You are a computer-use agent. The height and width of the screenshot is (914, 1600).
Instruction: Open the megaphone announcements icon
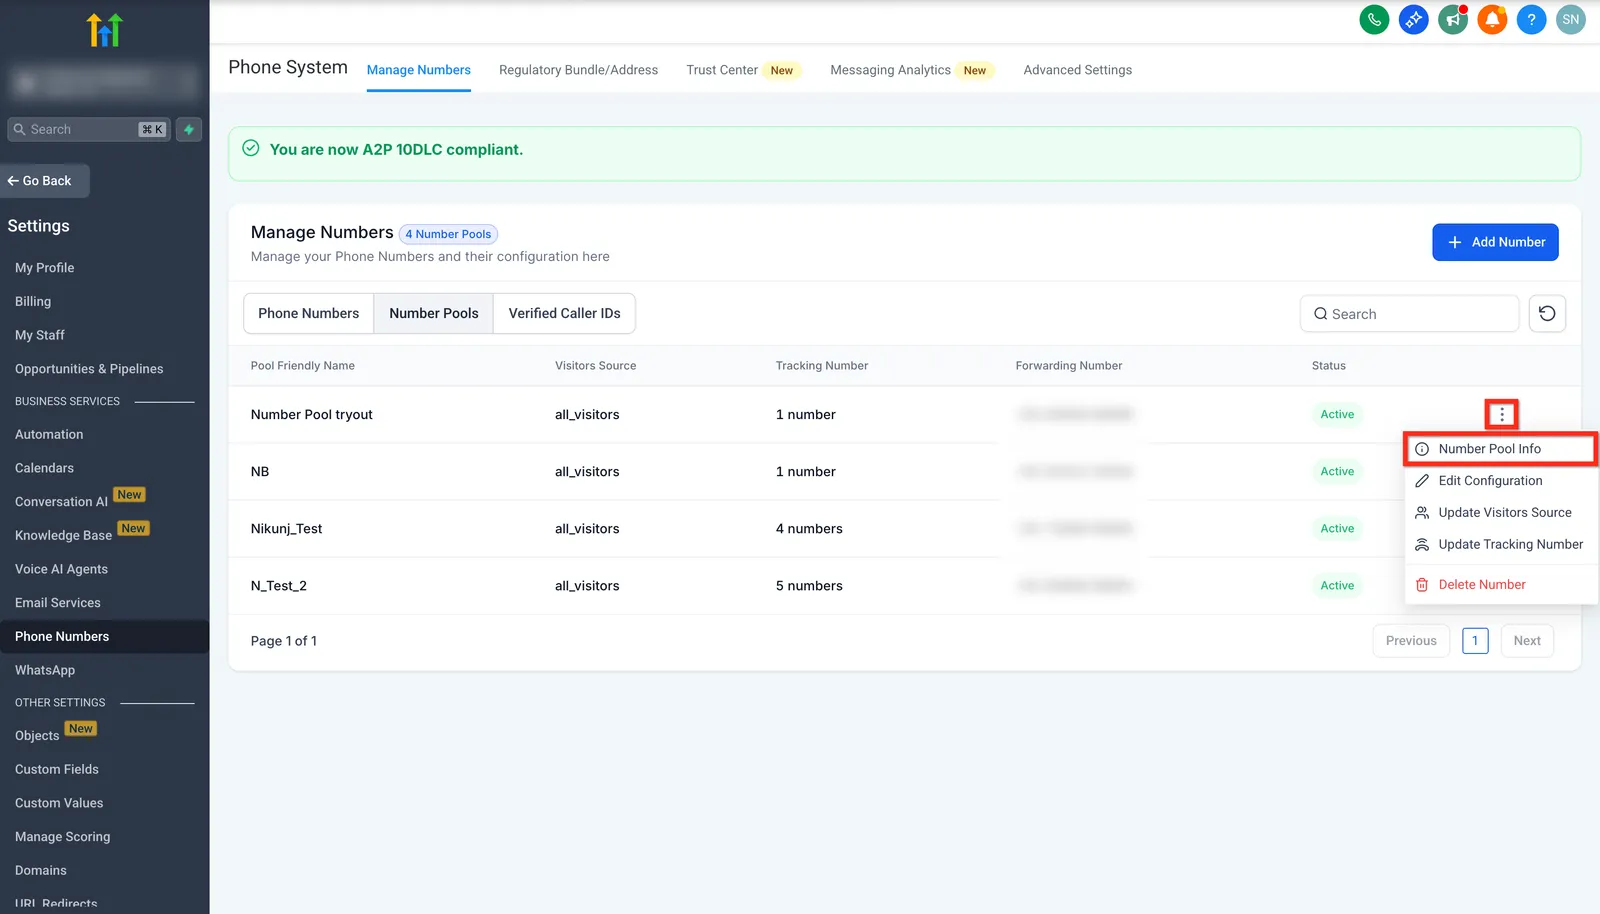click(1452, 19)
